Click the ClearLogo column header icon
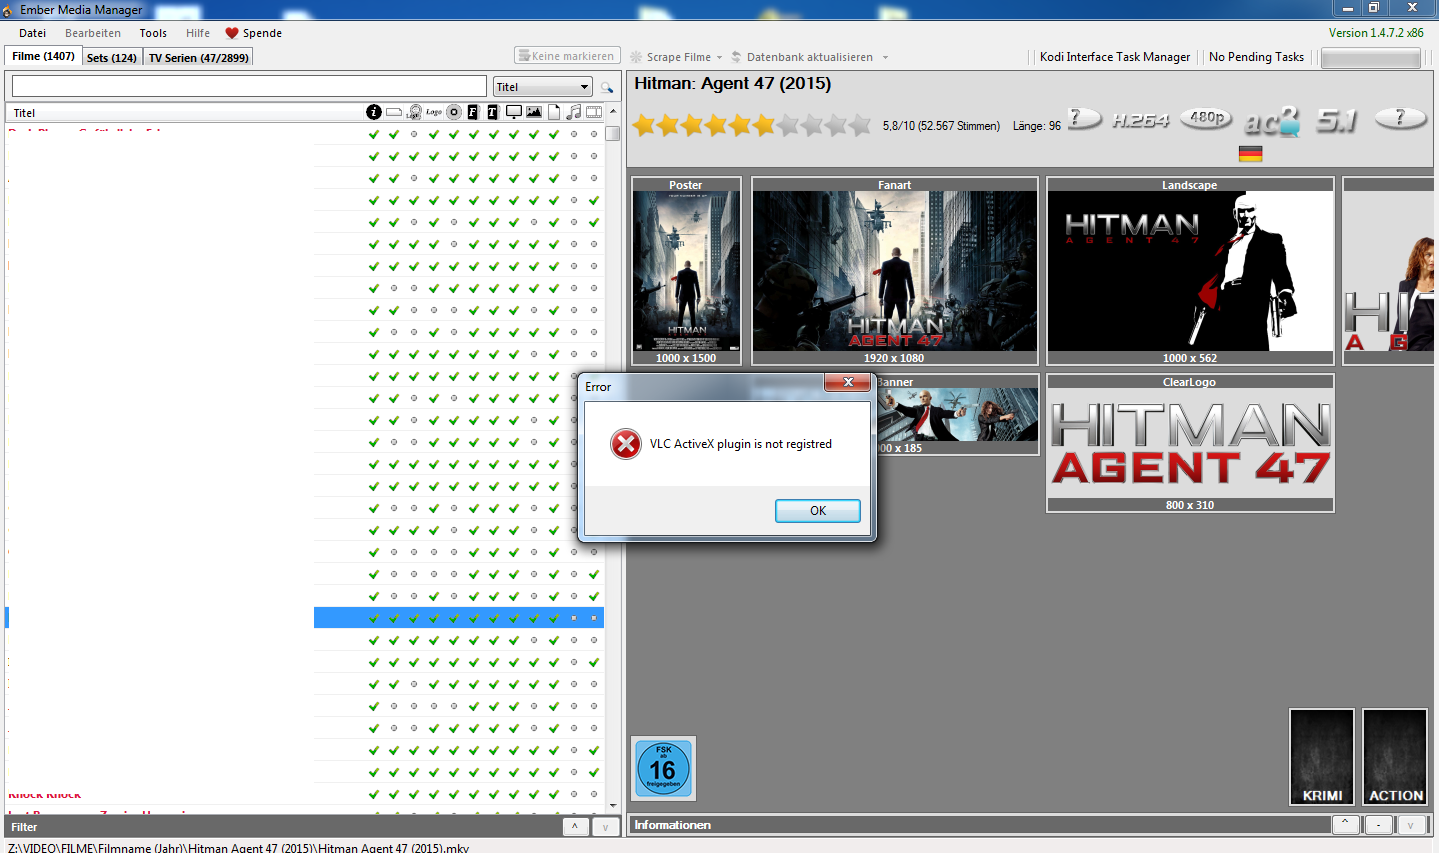 (x=414, y=112)
